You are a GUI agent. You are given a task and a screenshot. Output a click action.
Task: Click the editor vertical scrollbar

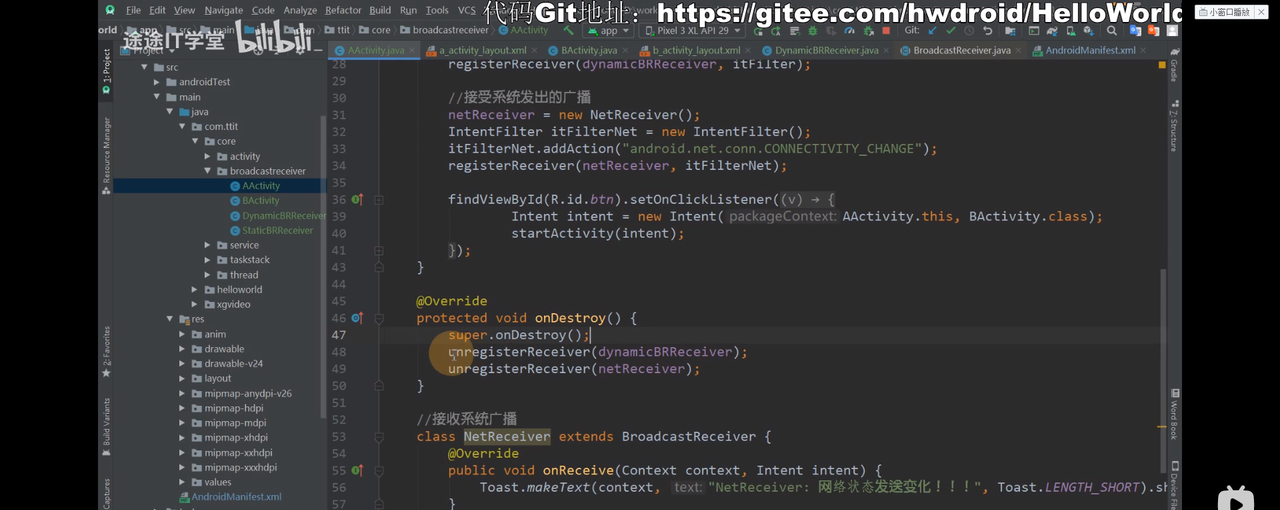coord(1162,369)
